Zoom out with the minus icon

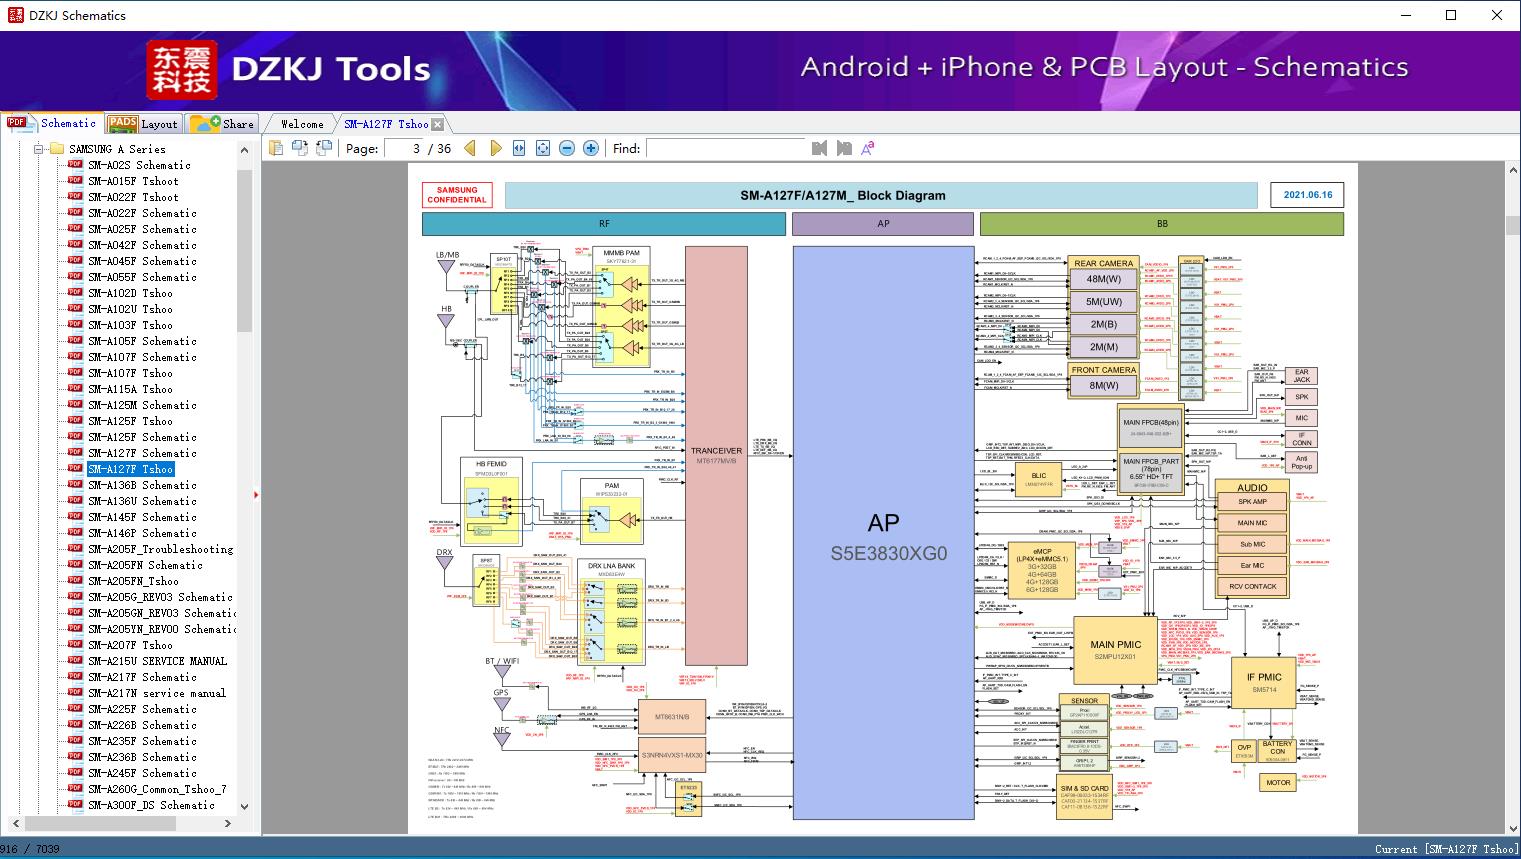click(567, 148)
